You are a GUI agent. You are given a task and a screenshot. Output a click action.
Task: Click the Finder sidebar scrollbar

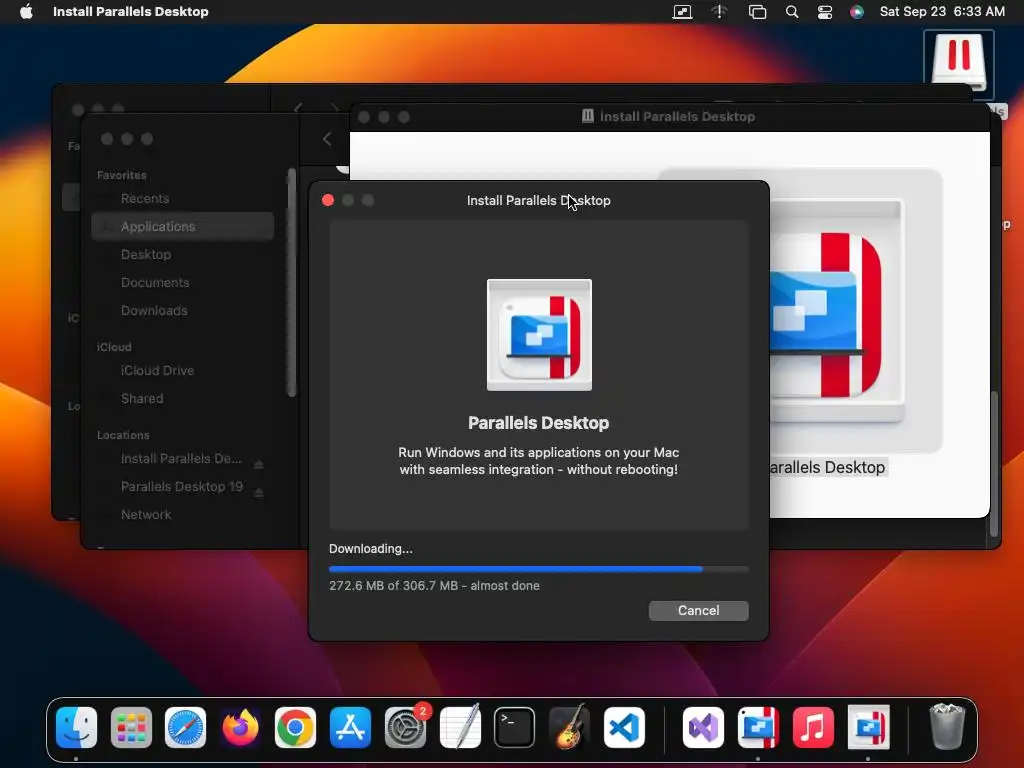click(291, 283)
